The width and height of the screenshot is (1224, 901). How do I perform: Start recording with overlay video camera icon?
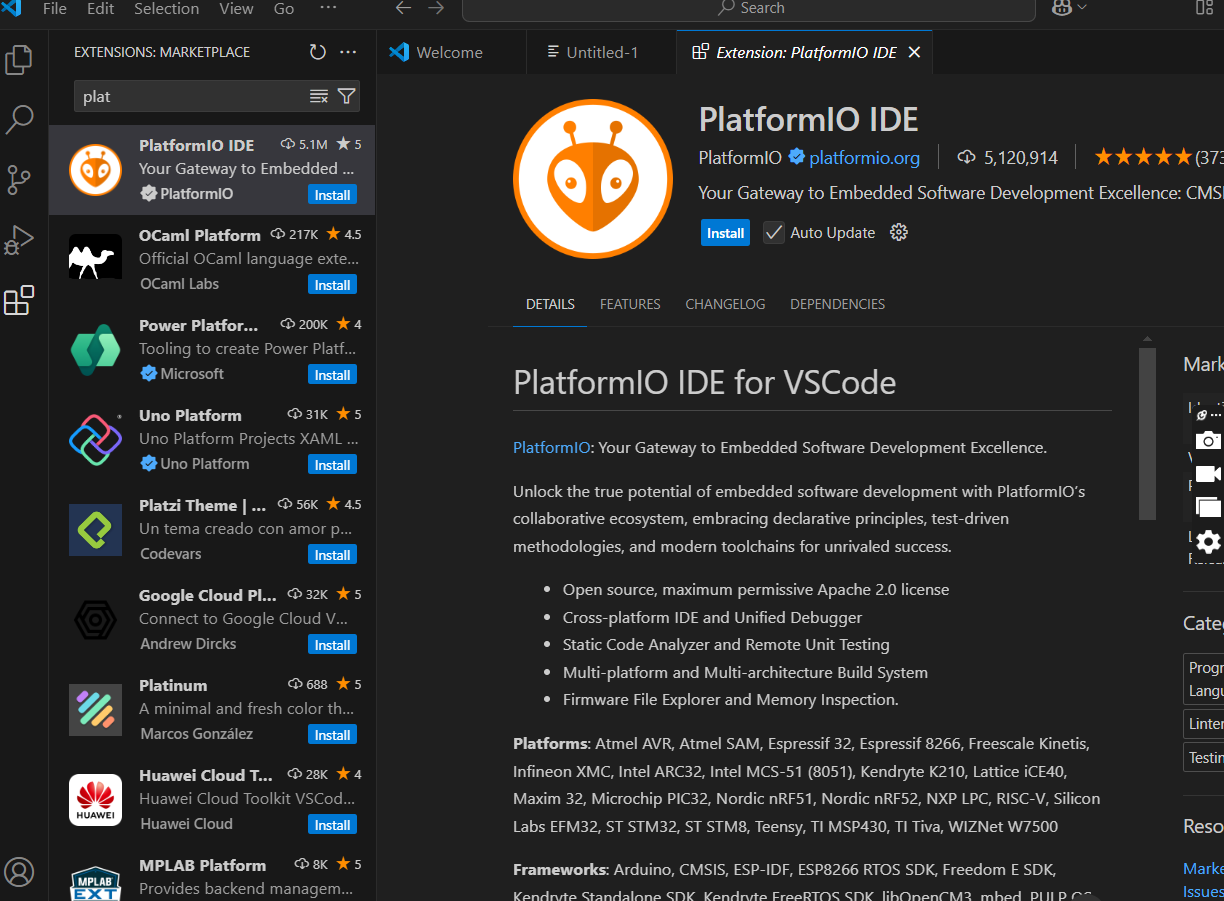click(x=1208, y=474)
